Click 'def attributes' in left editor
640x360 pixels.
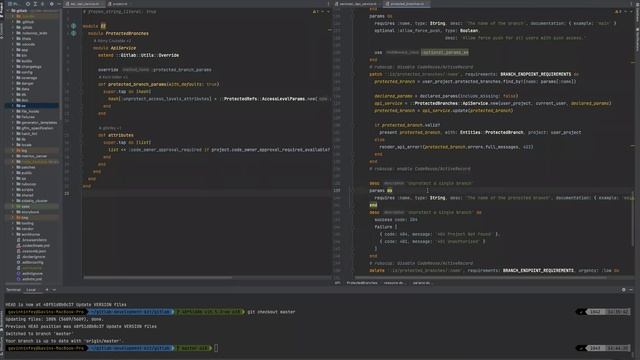tap(116, 135)
